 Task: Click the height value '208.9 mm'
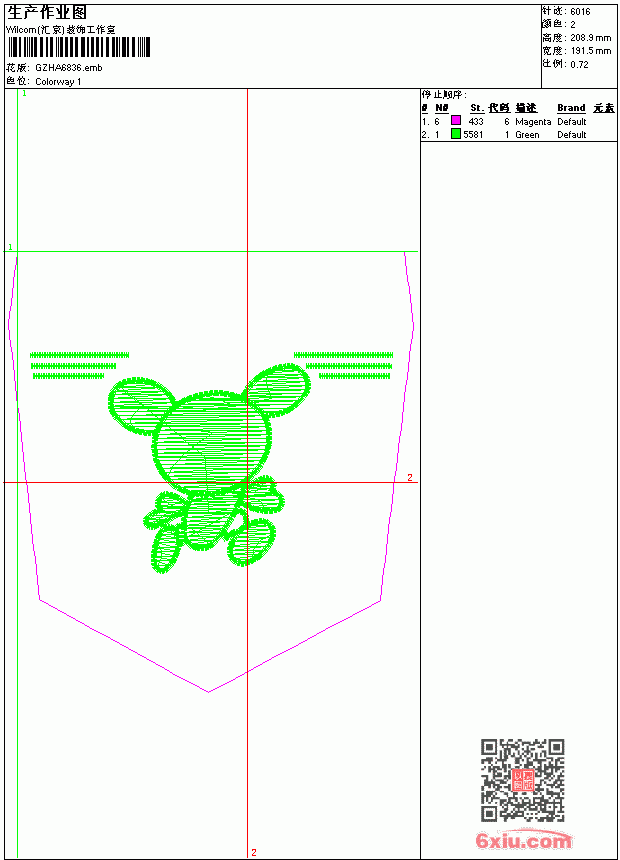(x=590, y=38)
